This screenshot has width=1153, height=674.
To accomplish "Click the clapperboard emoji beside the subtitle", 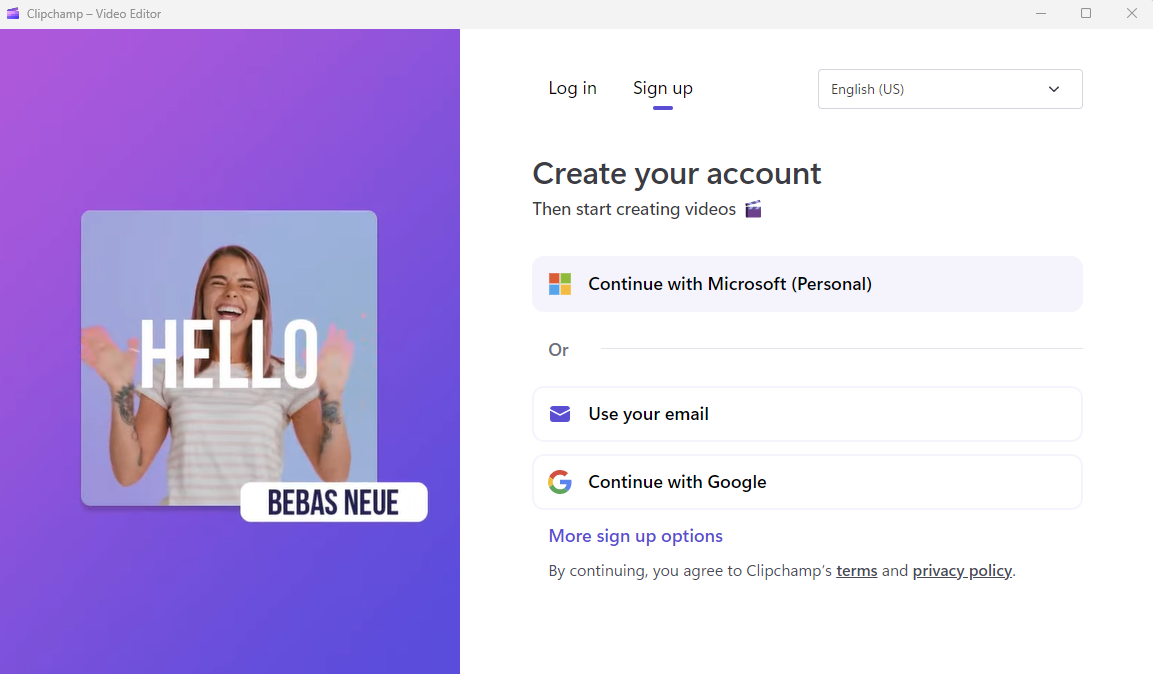I will tap(753, 209).
